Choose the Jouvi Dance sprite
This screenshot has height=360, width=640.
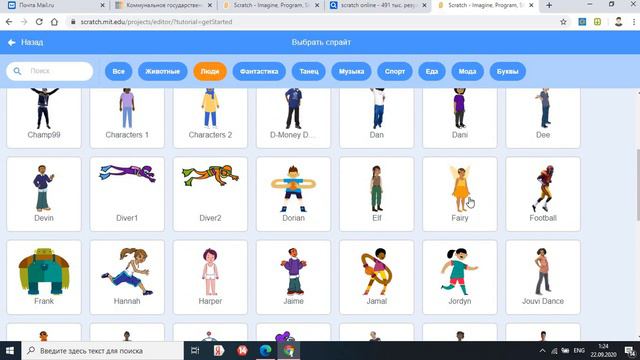(x=543, y=277)
